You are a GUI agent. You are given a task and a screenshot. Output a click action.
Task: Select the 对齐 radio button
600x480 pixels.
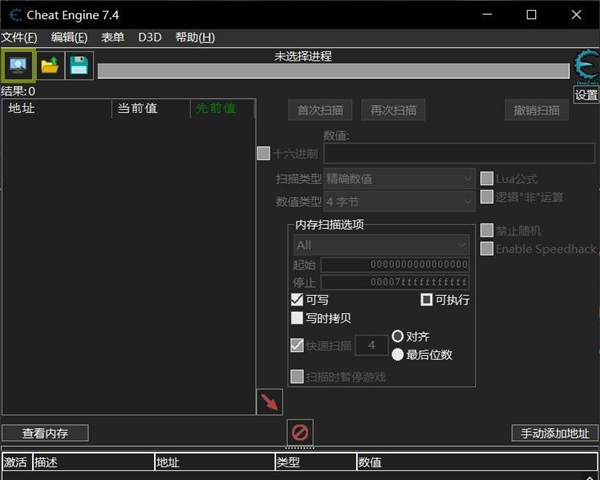click(x=398, y=337)
